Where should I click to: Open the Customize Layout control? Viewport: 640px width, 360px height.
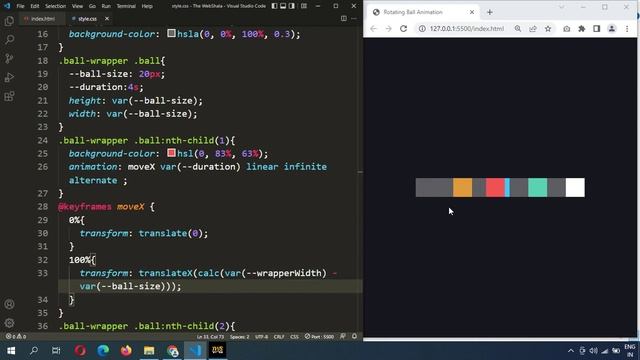[x=304, y=6]
